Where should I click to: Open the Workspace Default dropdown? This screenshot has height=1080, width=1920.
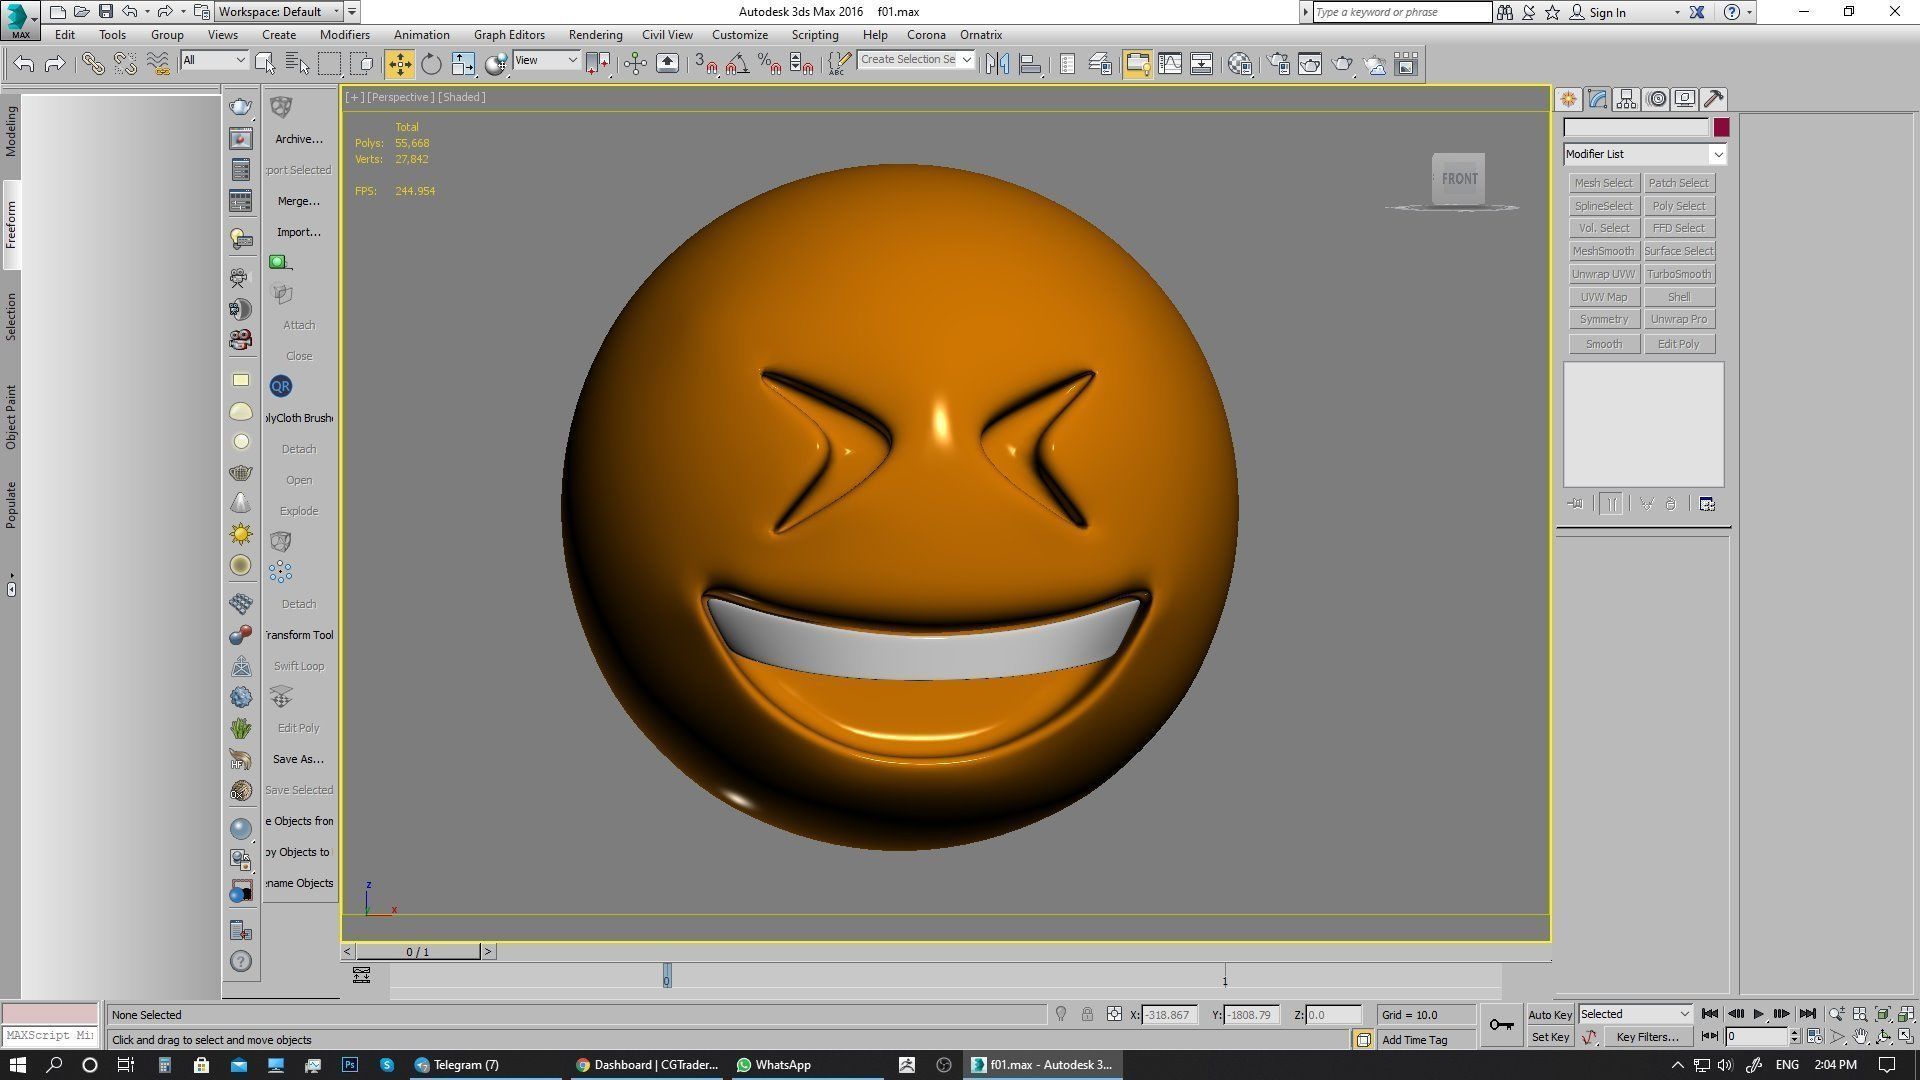tap(280, 12)
